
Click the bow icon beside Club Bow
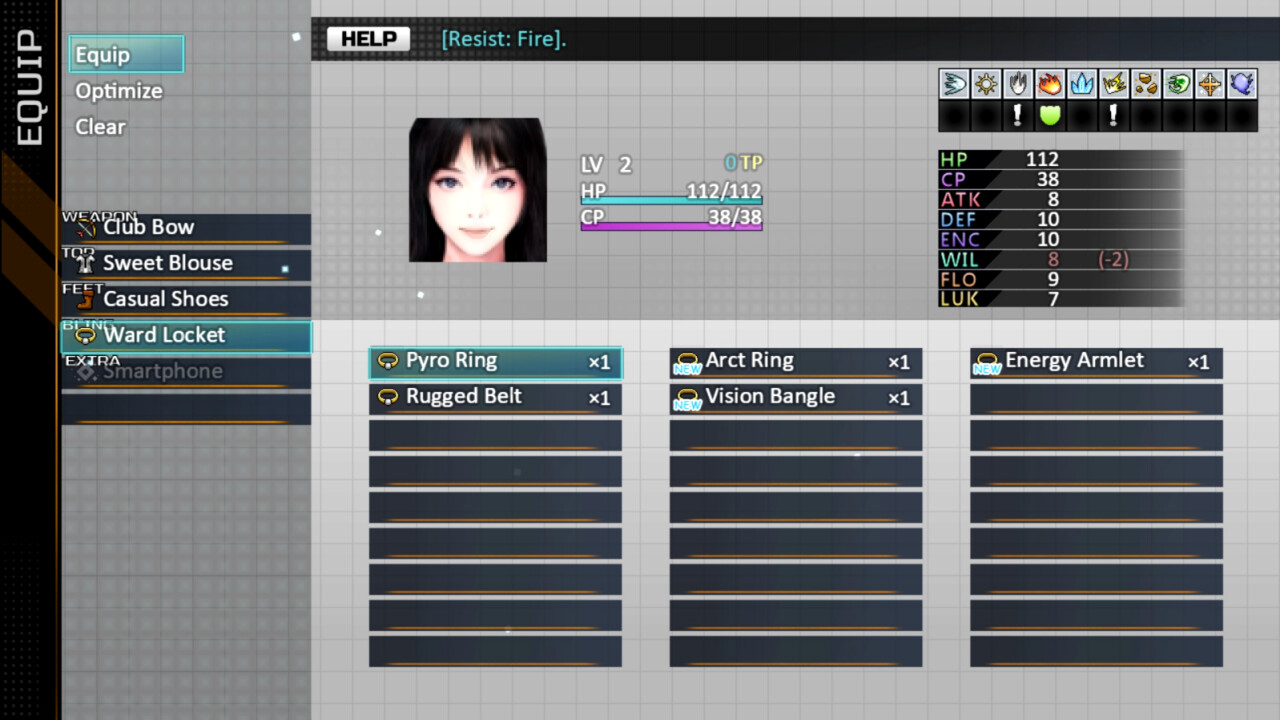click(x=84, y=227)
